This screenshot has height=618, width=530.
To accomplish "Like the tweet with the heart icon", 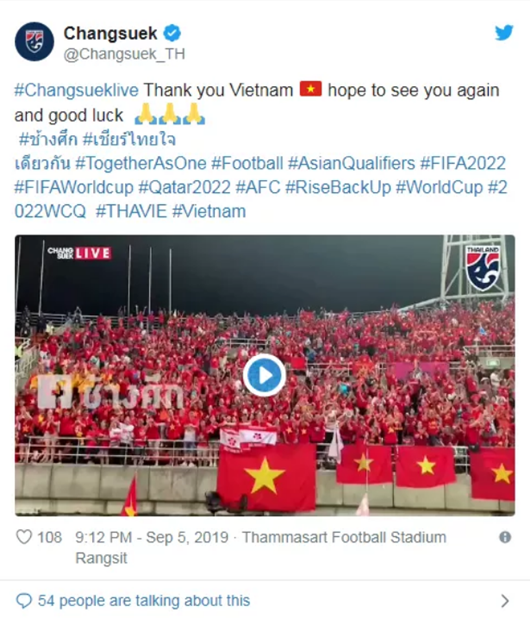I will pos(24,537).
